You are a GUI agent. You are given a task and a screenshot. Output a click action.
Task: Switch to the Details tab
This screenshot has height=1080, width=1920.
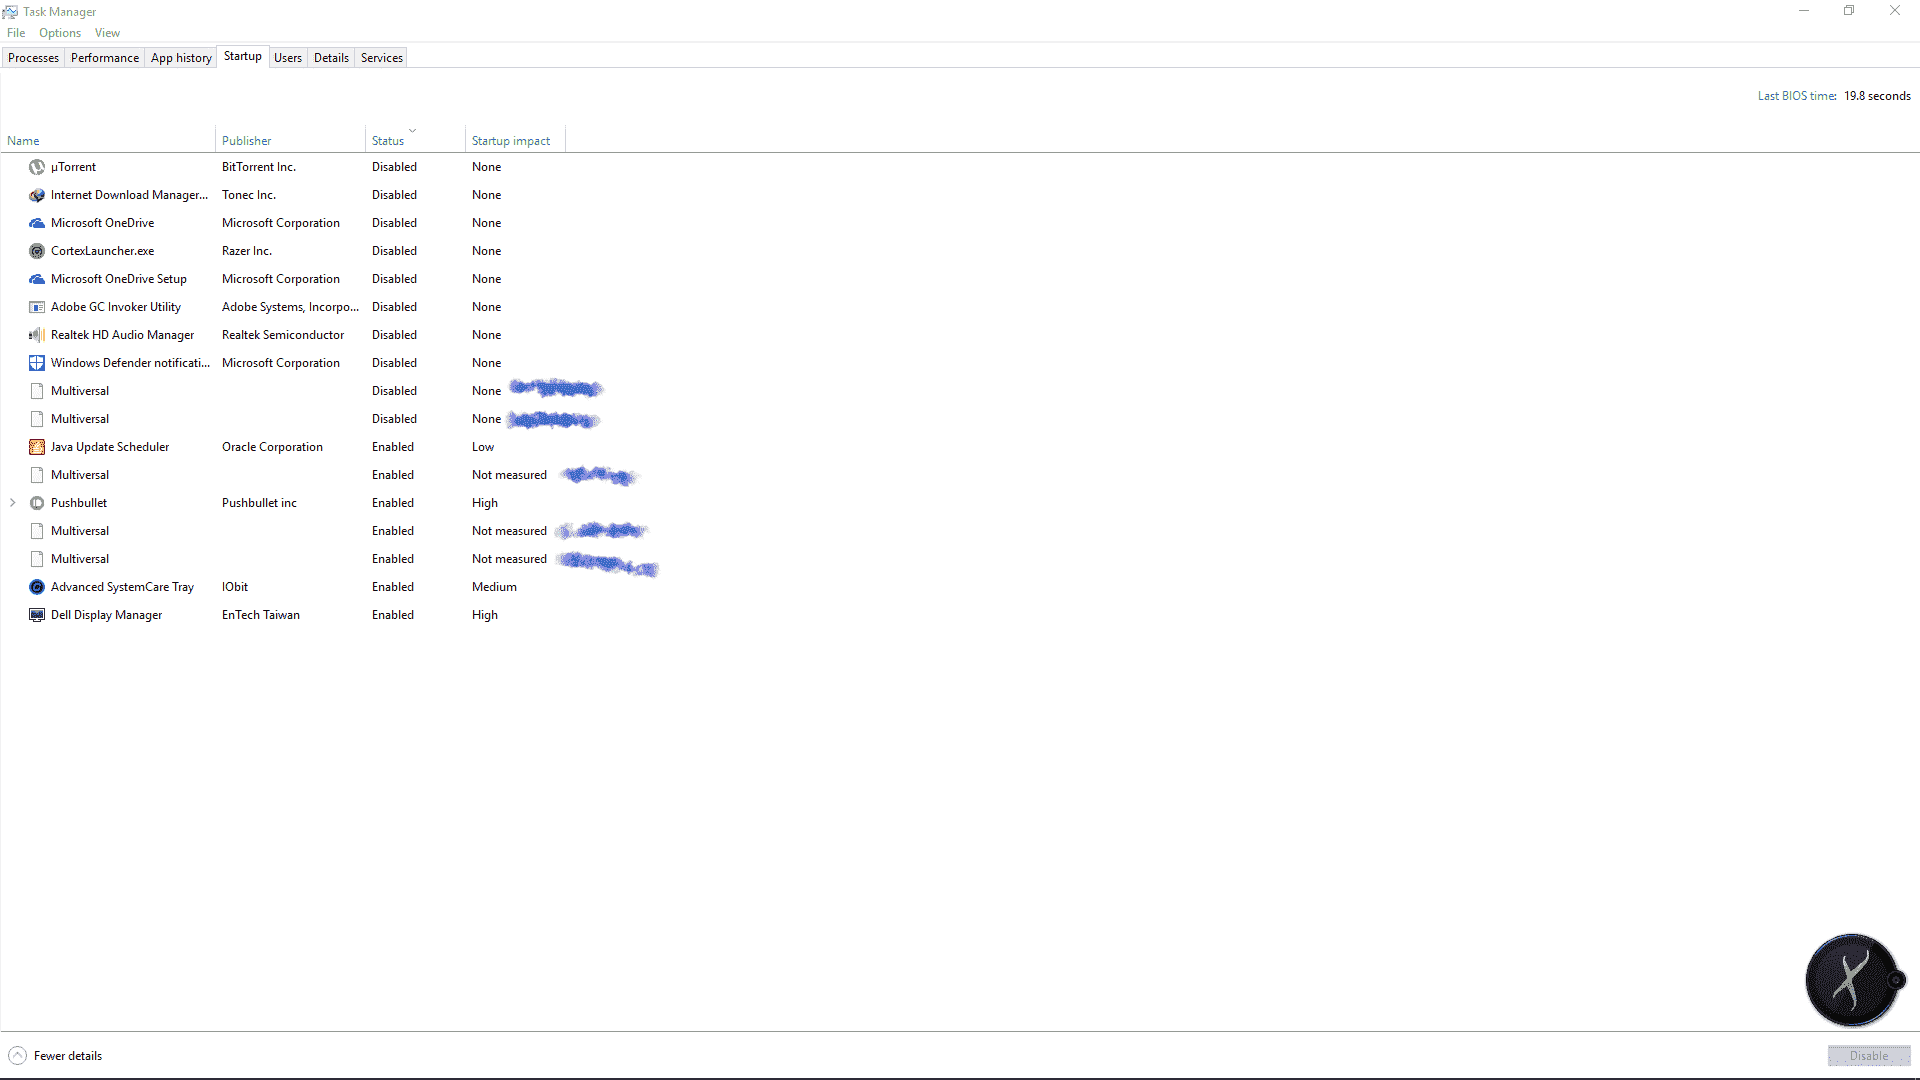[x=331, y=58]
